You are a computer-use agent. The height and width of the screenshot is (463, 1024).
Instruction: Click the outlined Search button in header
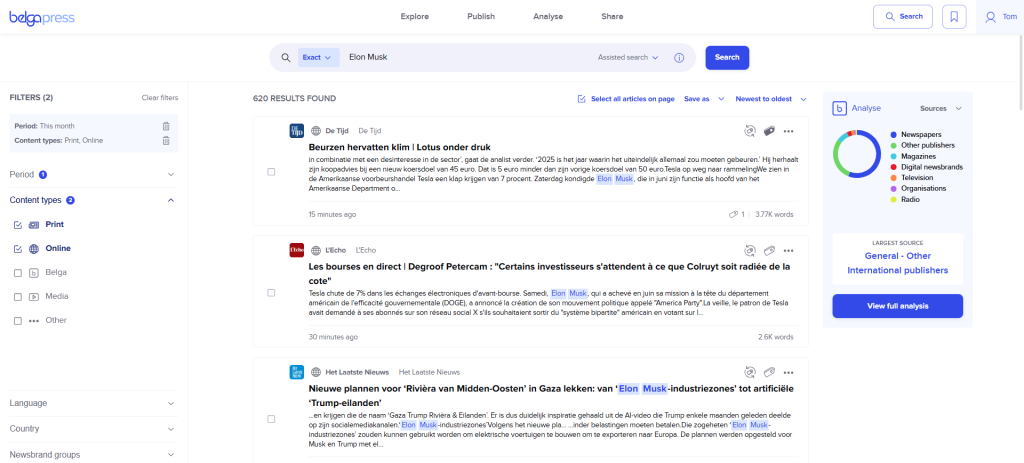tap(903, 16)
